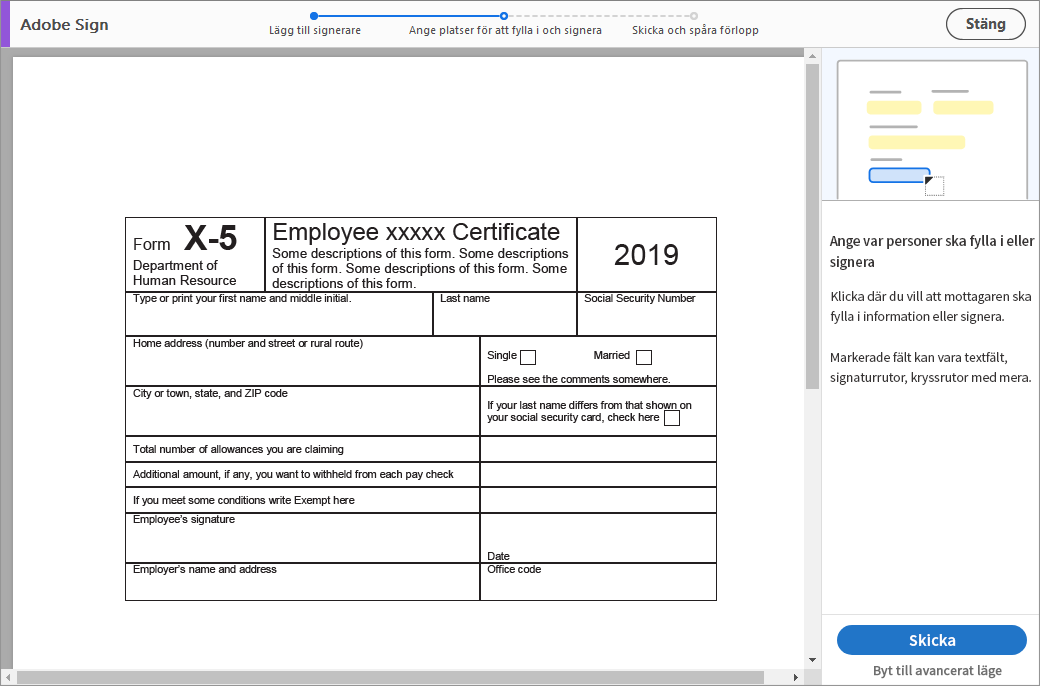Place a field under City or town, state, ZIP

click(x=302, y=417)
